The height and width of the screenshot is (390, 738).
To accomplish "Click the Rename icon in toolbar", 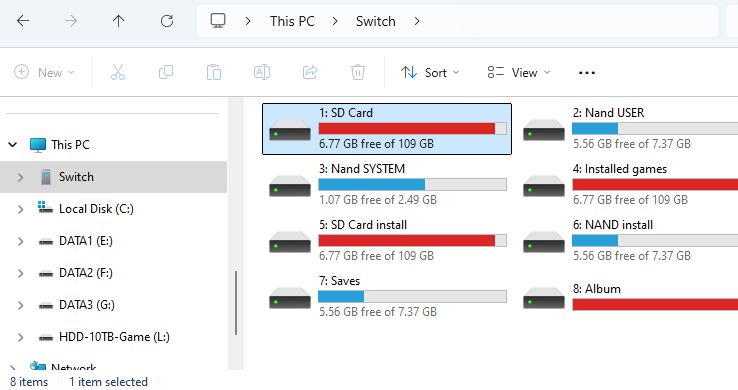I will [x=262, y=72].
